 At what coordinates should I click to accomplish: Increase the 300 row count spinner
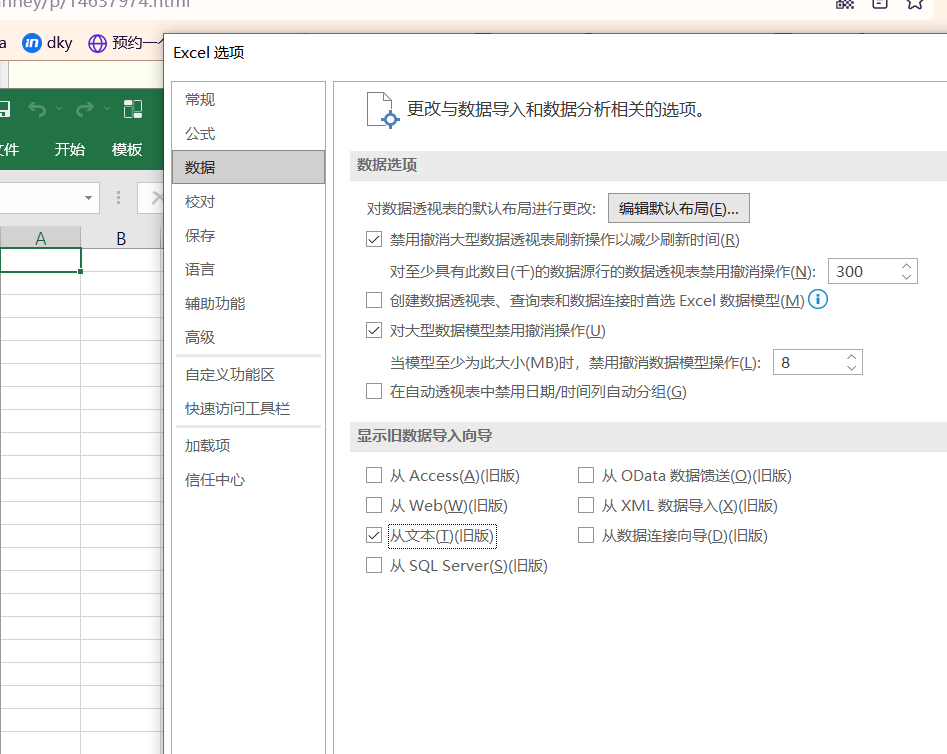tap(907, 265)
